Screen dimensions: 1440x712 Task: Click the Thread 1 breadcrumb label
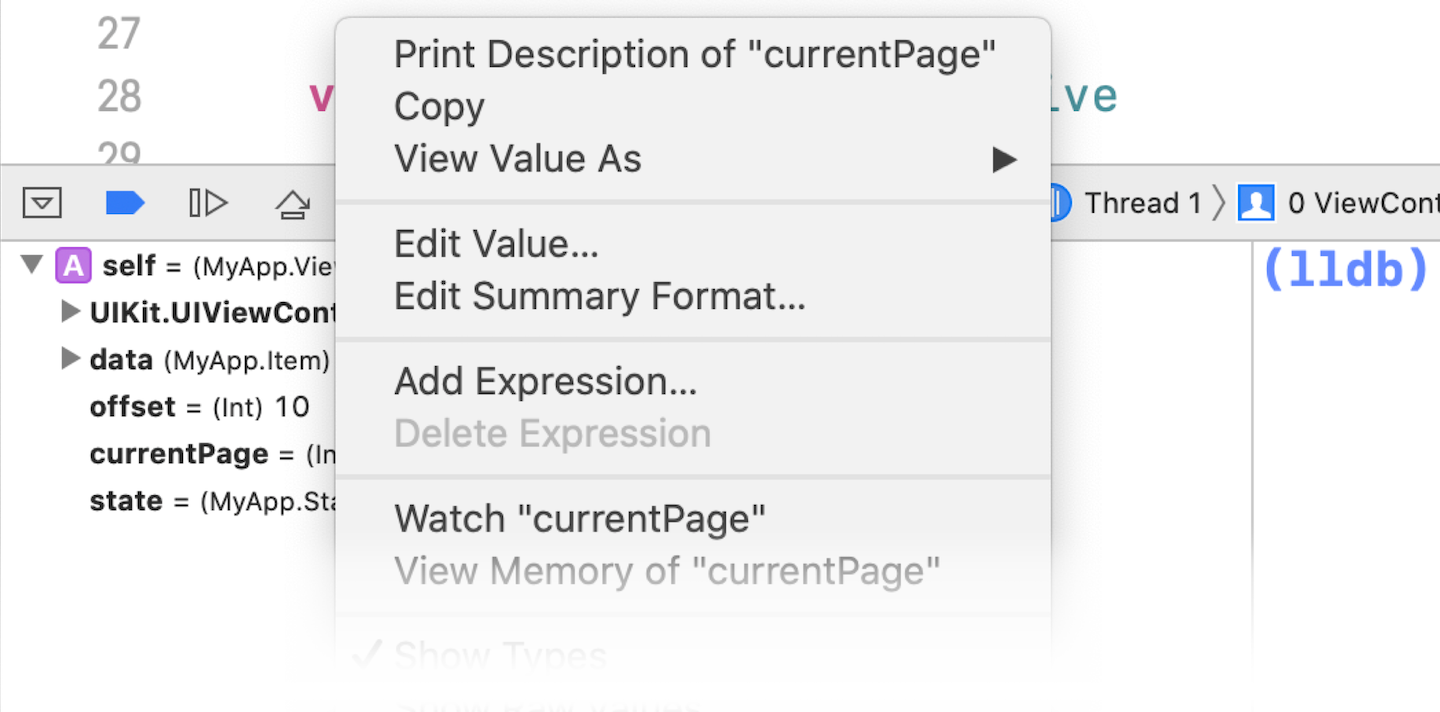pos(1143,204)
